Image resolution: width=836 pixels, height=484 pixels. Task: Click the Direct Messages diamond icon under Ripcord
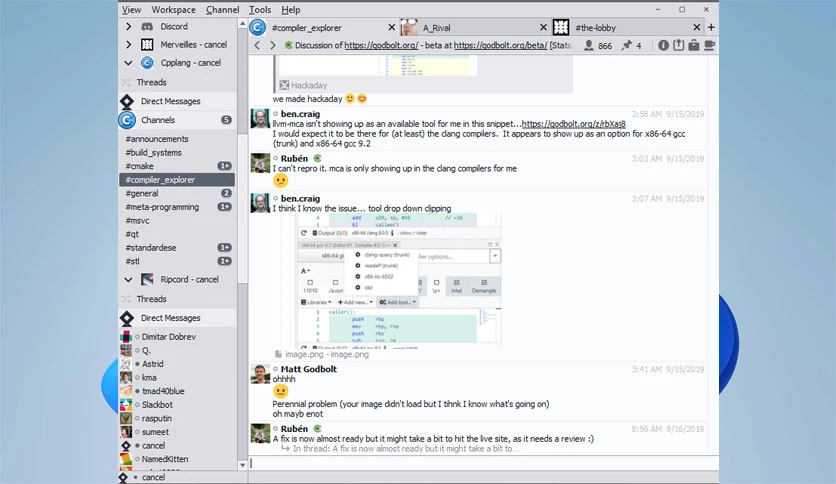[127, 318]
